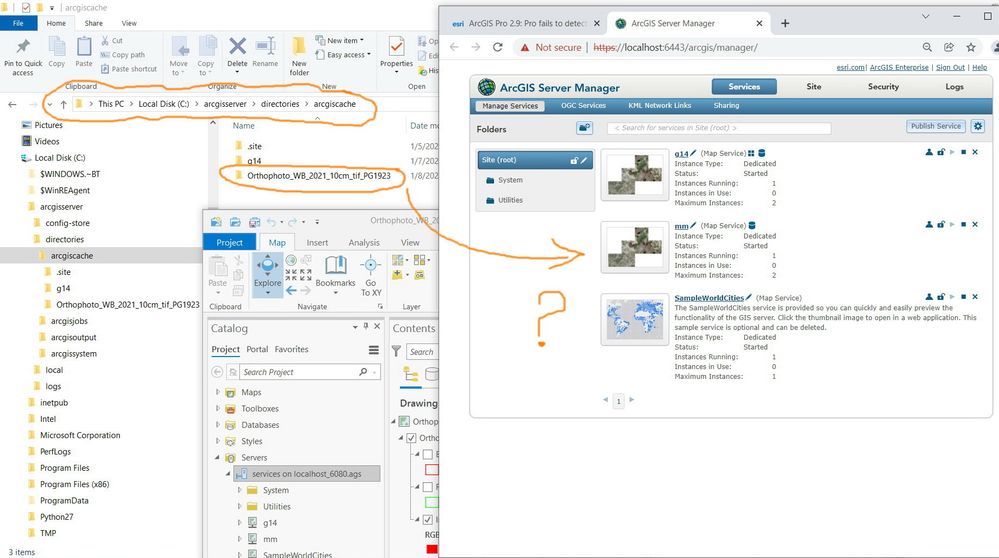Image resolution: width=999 pixels, height=558 pixels.
Task: Click Cut in File Explorer clipboard group
Action: 111,41
